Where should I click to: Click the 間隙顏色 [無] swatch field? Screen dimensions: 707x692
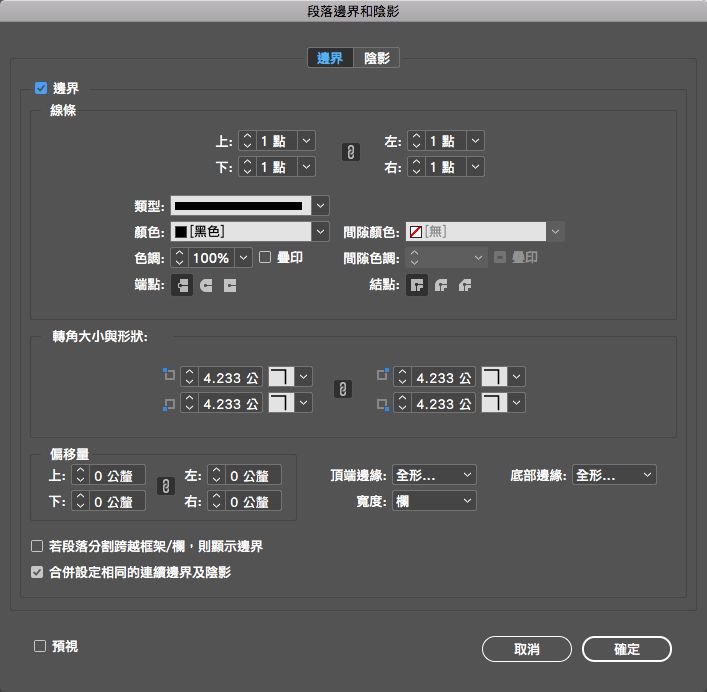[x=476, y=232]
